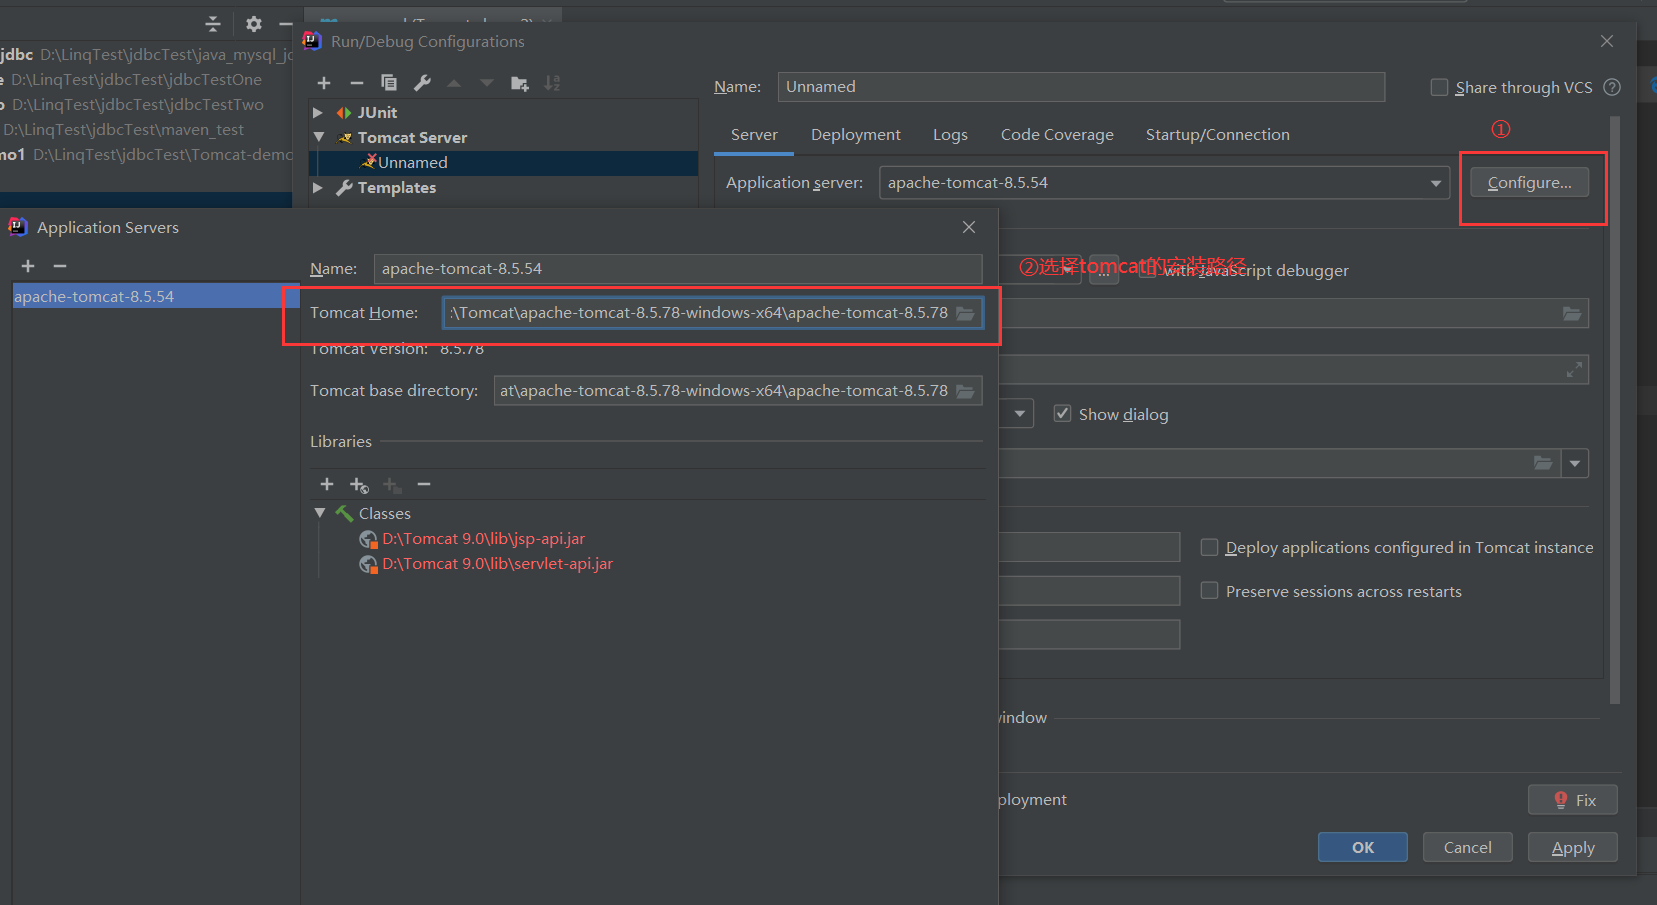Collapse the Tomcat Server node

pyautogui.click(x=319, y=137)
